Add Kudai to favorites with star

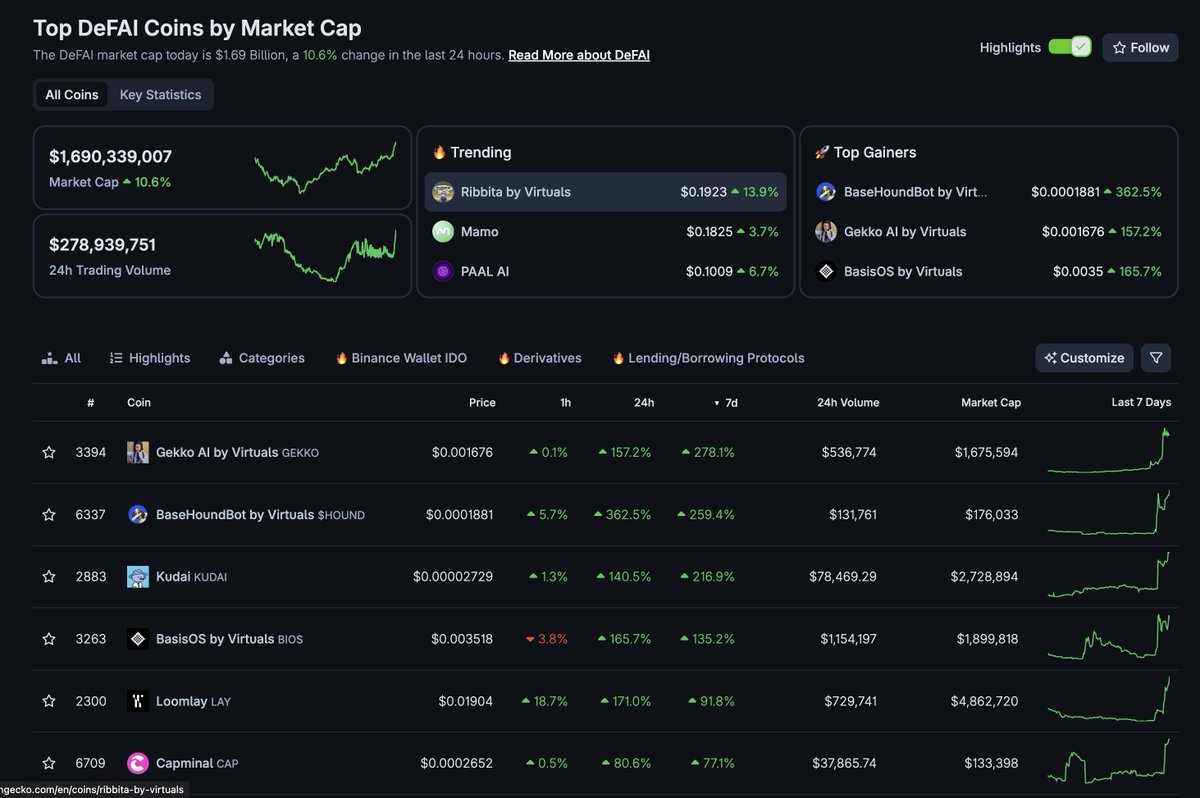(x=48, y=577)
